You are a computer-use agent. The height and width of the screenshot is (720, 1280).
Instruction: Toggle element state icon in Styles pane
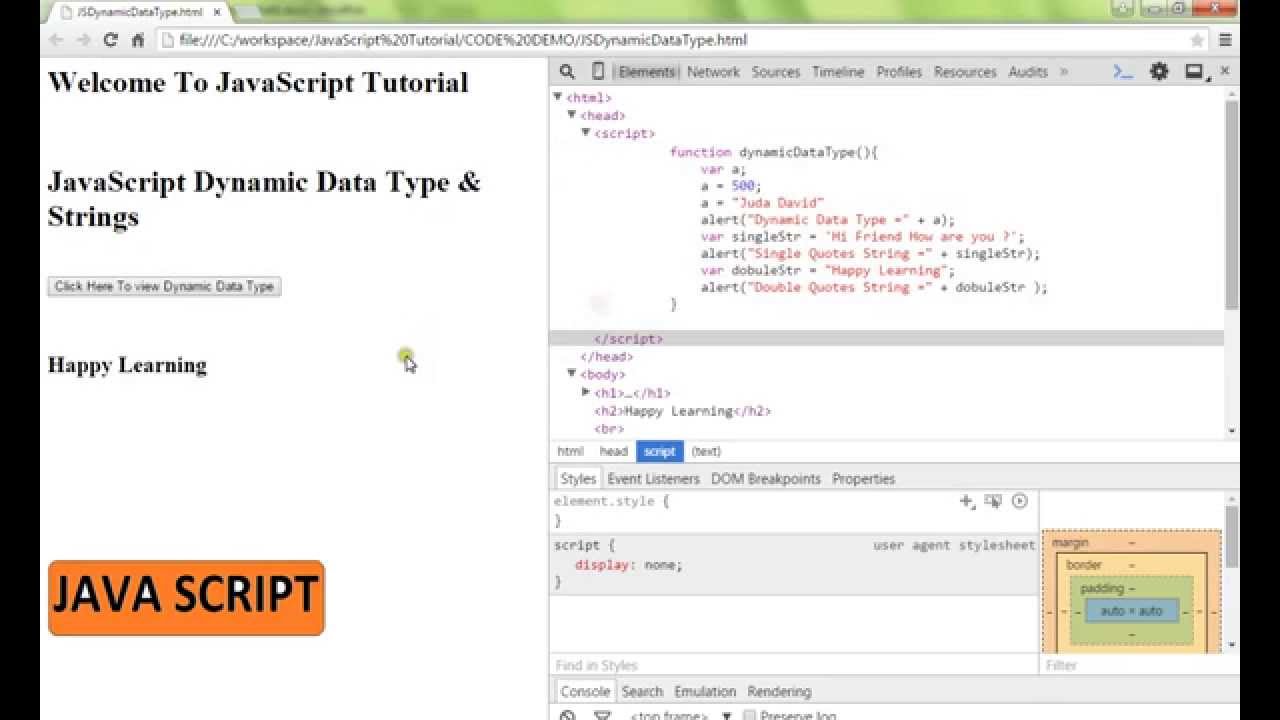point(993,501)
